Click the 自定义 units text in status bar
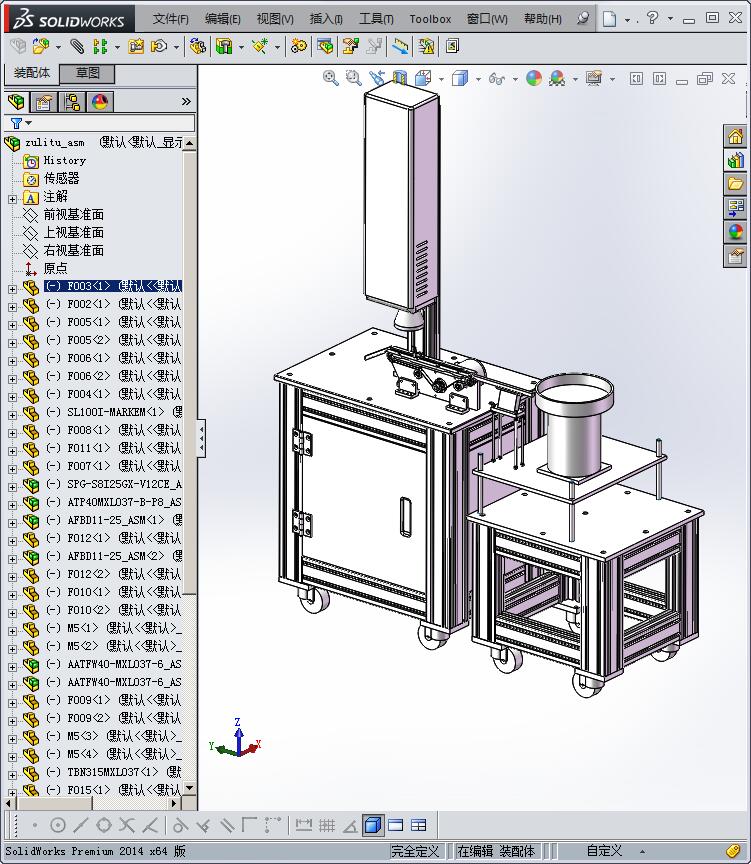 604,851
